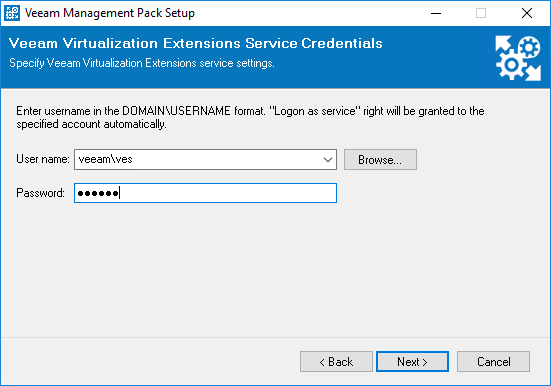Image resolution: width=551 pixels, height=386 pixels.
Task: Minimize the Veeam Management Pack Setup window
Action: point(436,13)
